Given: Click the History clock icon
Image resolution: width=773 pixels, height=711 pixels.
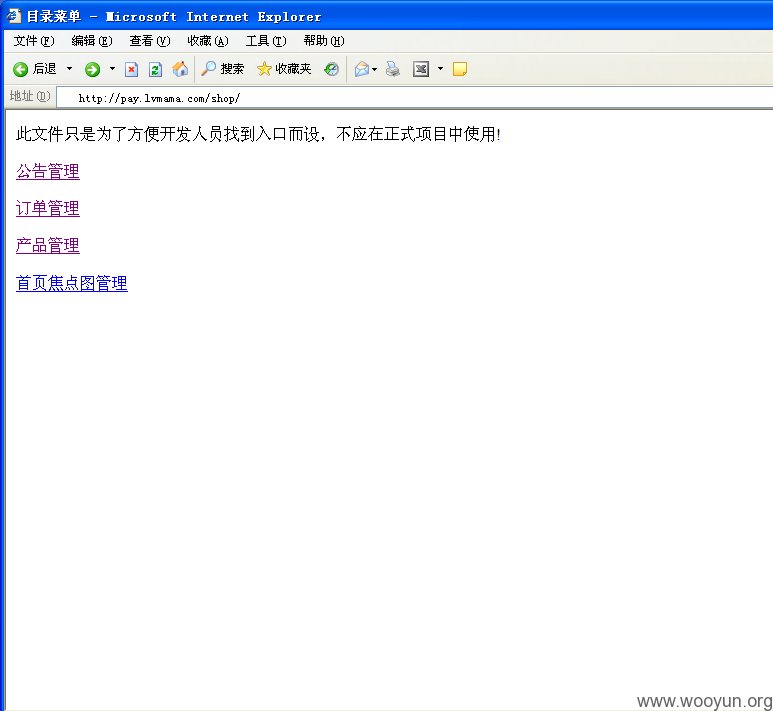Looking at the screenshot, I should [x=331, y=69].
